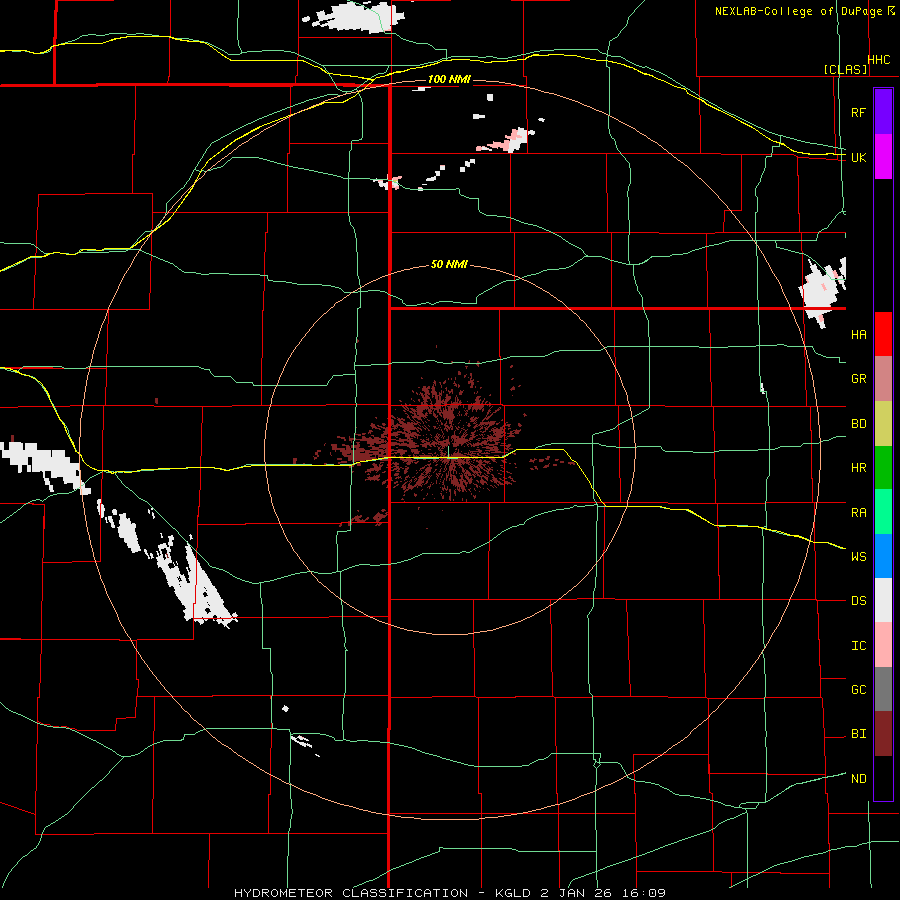Click the HR green legend swatch
The height and width of the screenshot is (900, 900).
click(x=883, y=467)
